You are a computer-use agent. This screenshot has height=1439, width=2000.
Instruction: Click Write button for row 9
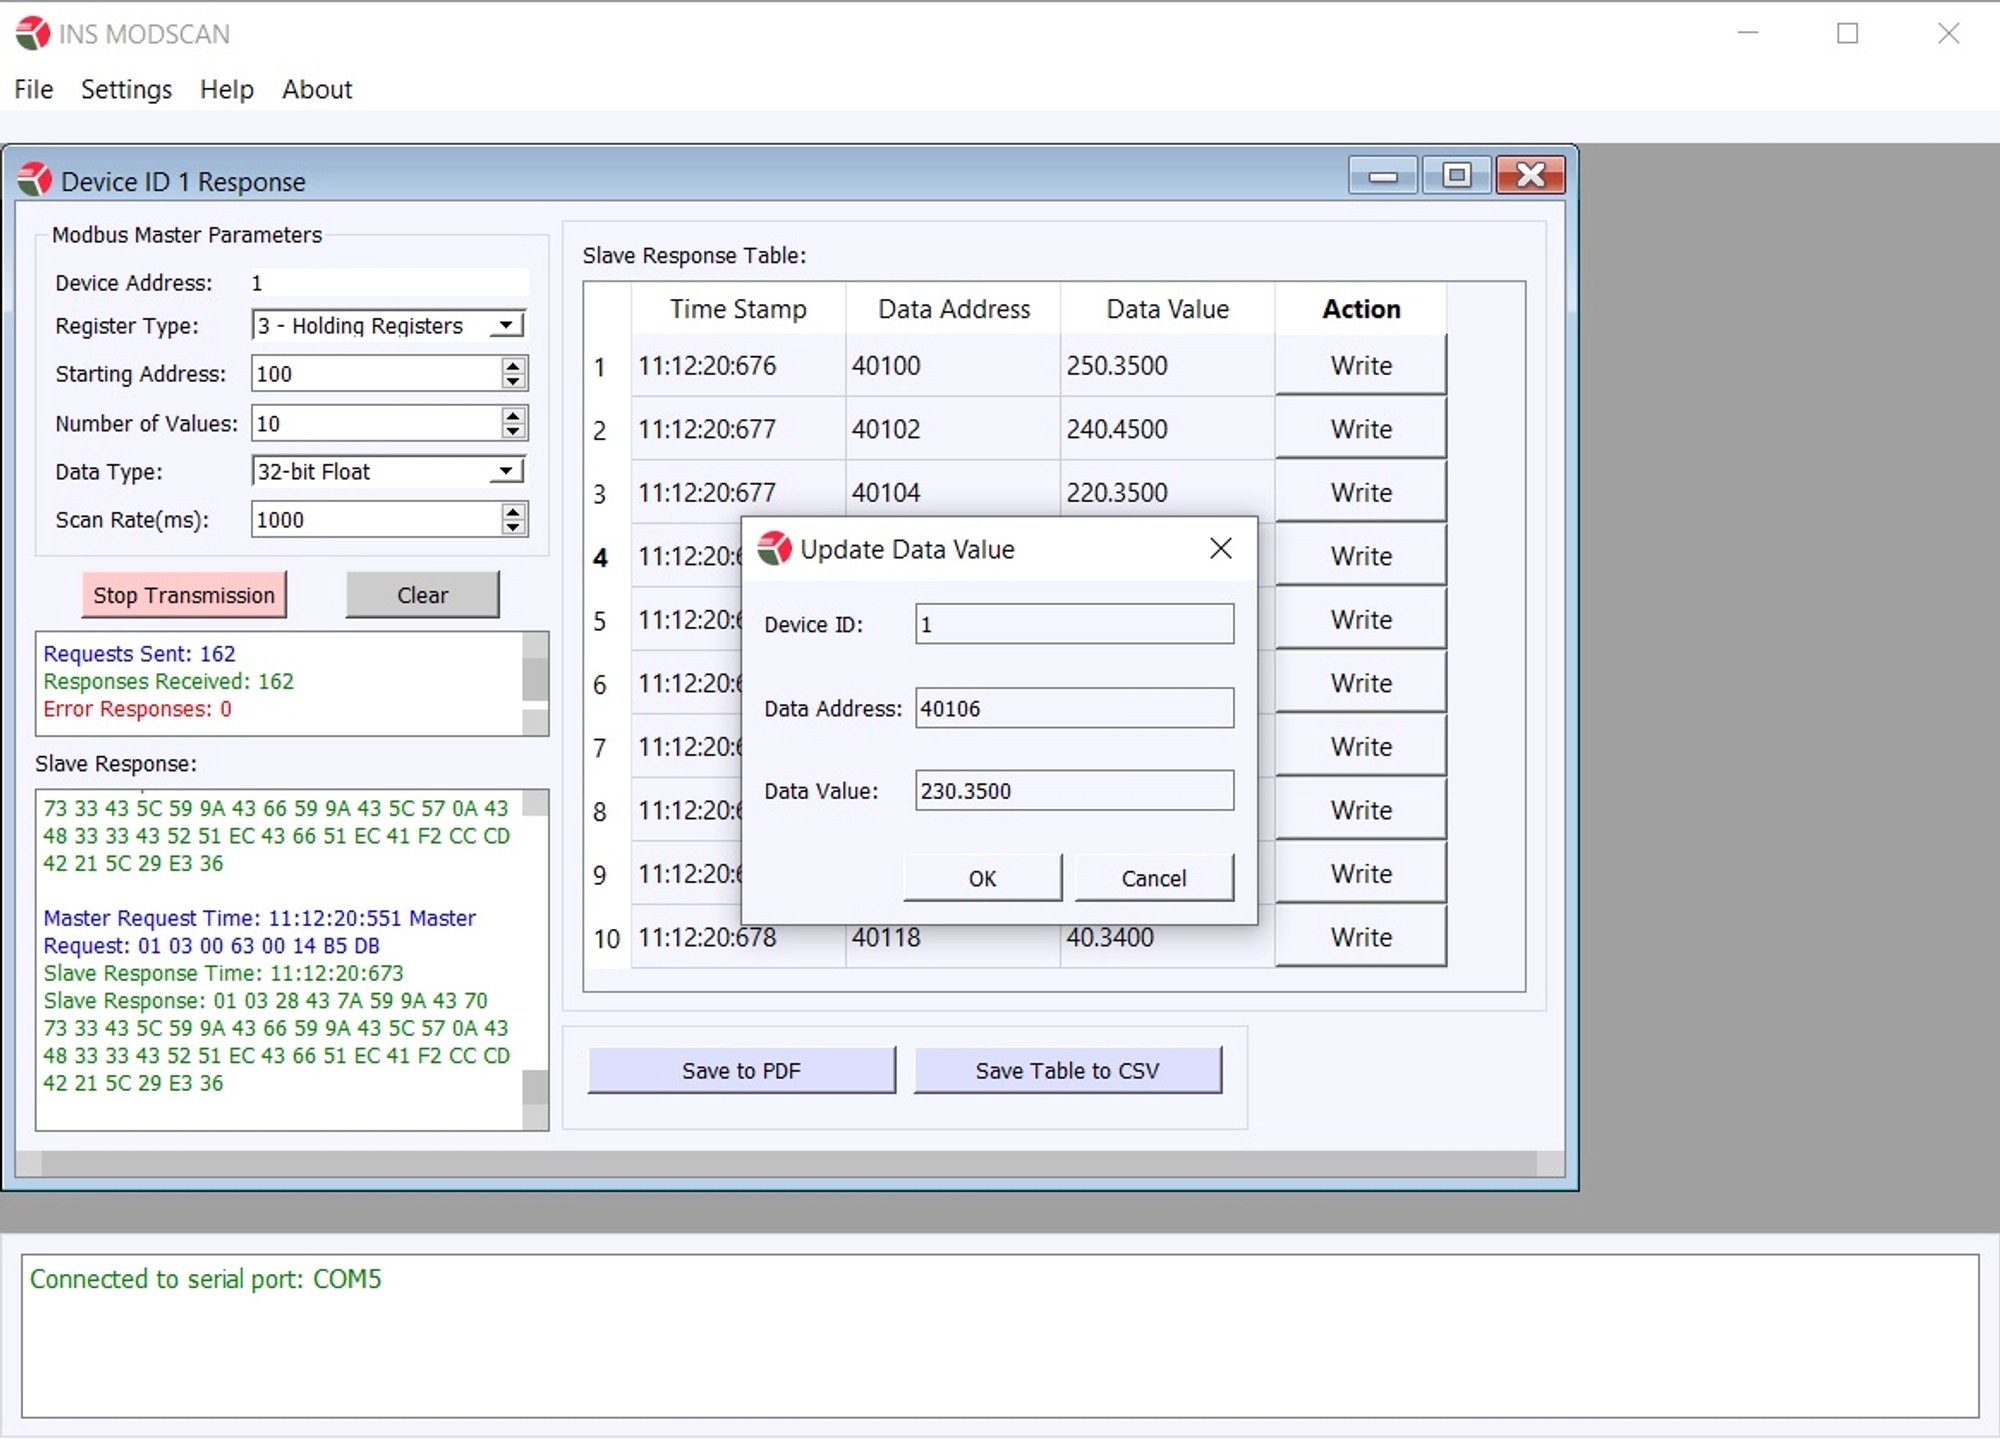[x=1361, y=873]
